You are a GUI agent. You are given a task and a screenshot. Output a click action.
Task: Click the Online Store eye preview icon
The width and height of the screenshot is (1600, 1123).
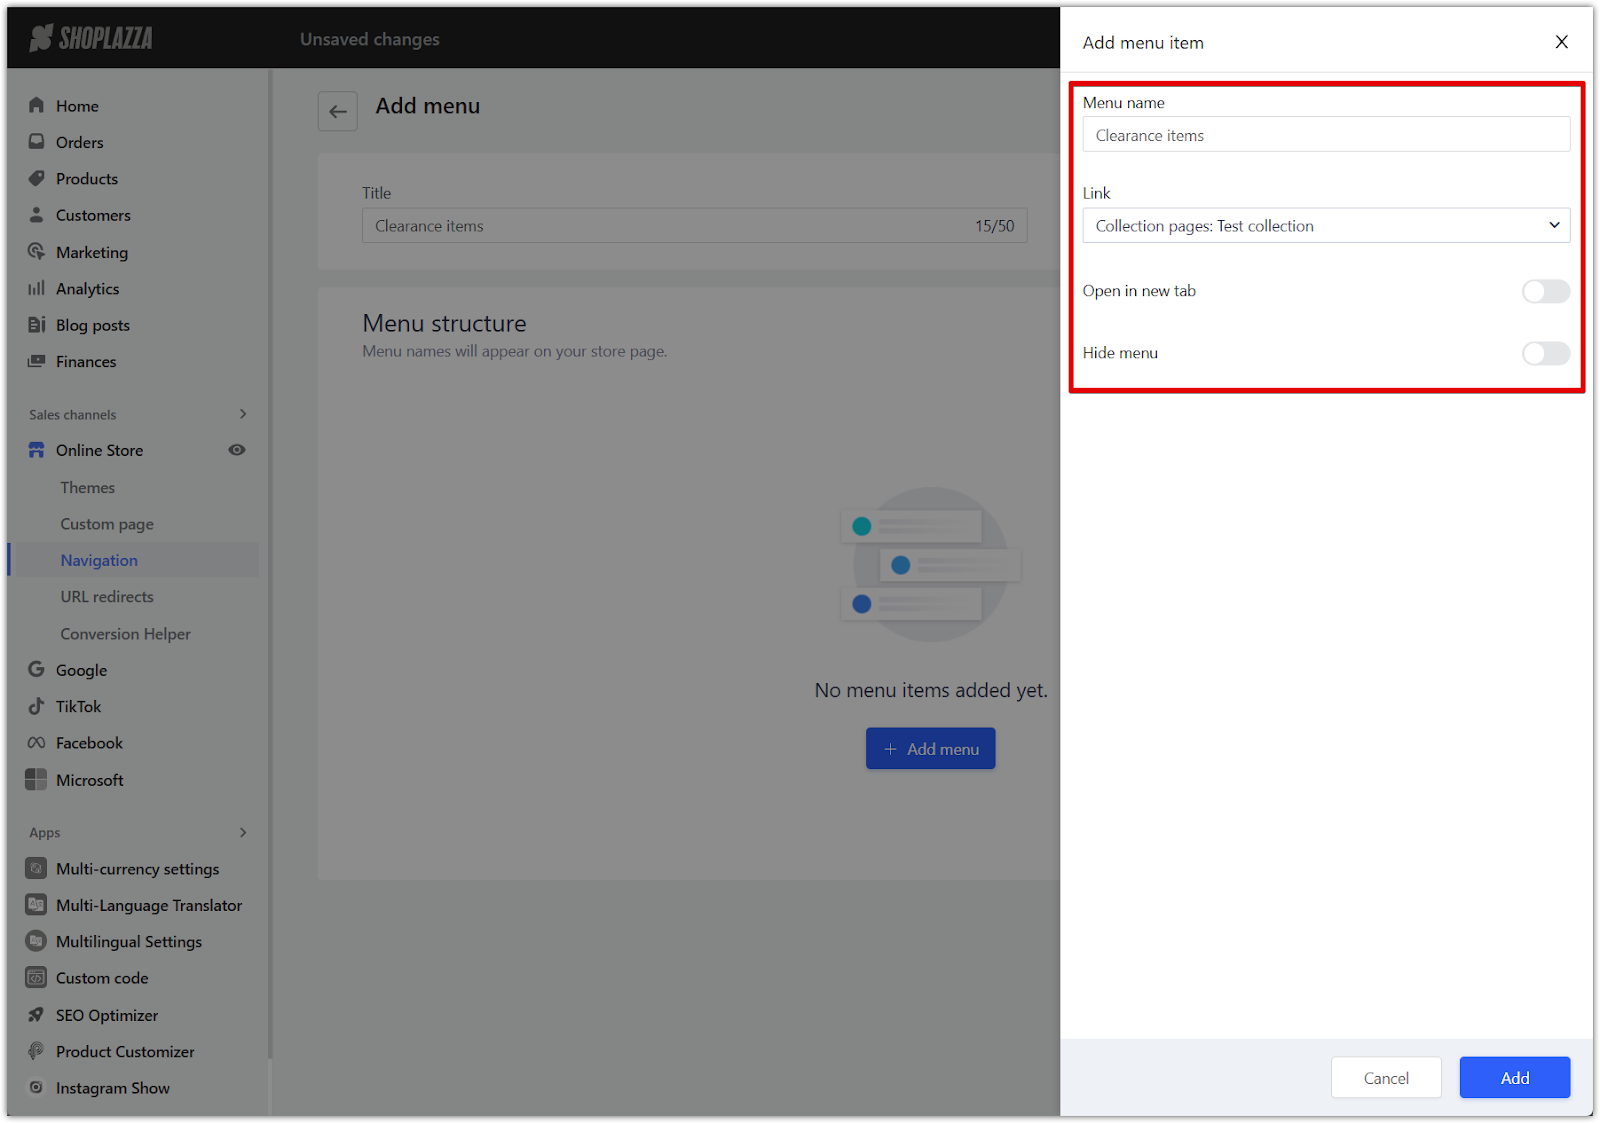coord(237,450)
